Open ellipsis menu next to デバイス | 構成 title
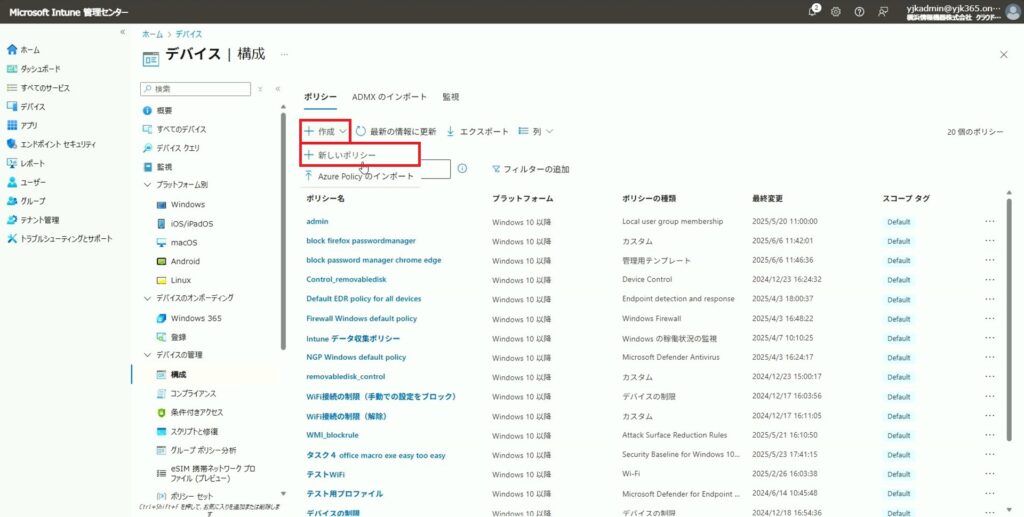Image resolution: width=1024 pixels, height=517 pixels. (284, 54)
